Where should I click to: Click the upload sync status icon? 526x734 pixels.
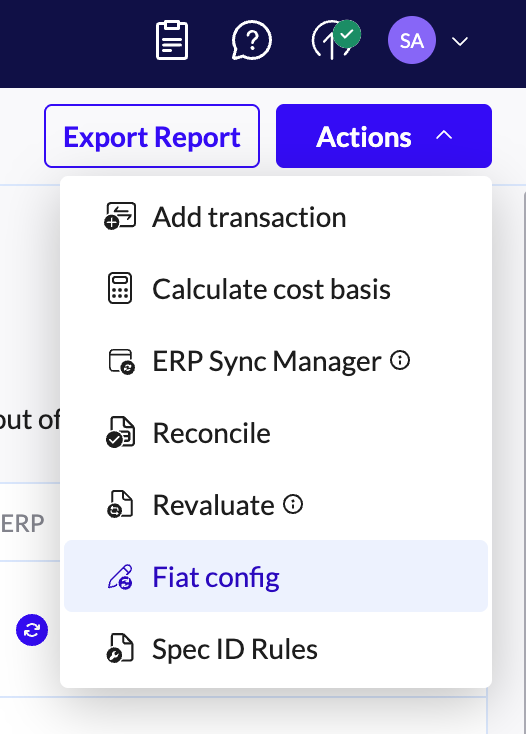[335, 39]
